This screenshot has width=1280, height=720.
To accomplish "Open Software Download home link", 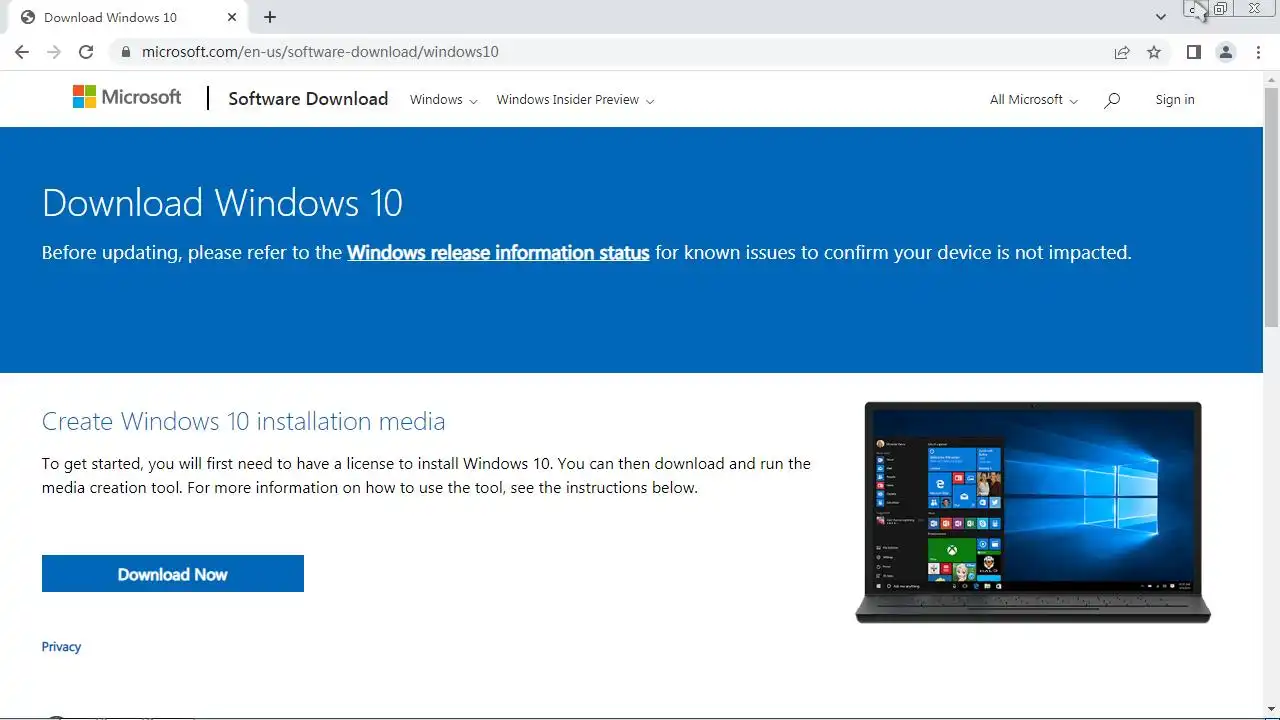I will pos(308,99).
